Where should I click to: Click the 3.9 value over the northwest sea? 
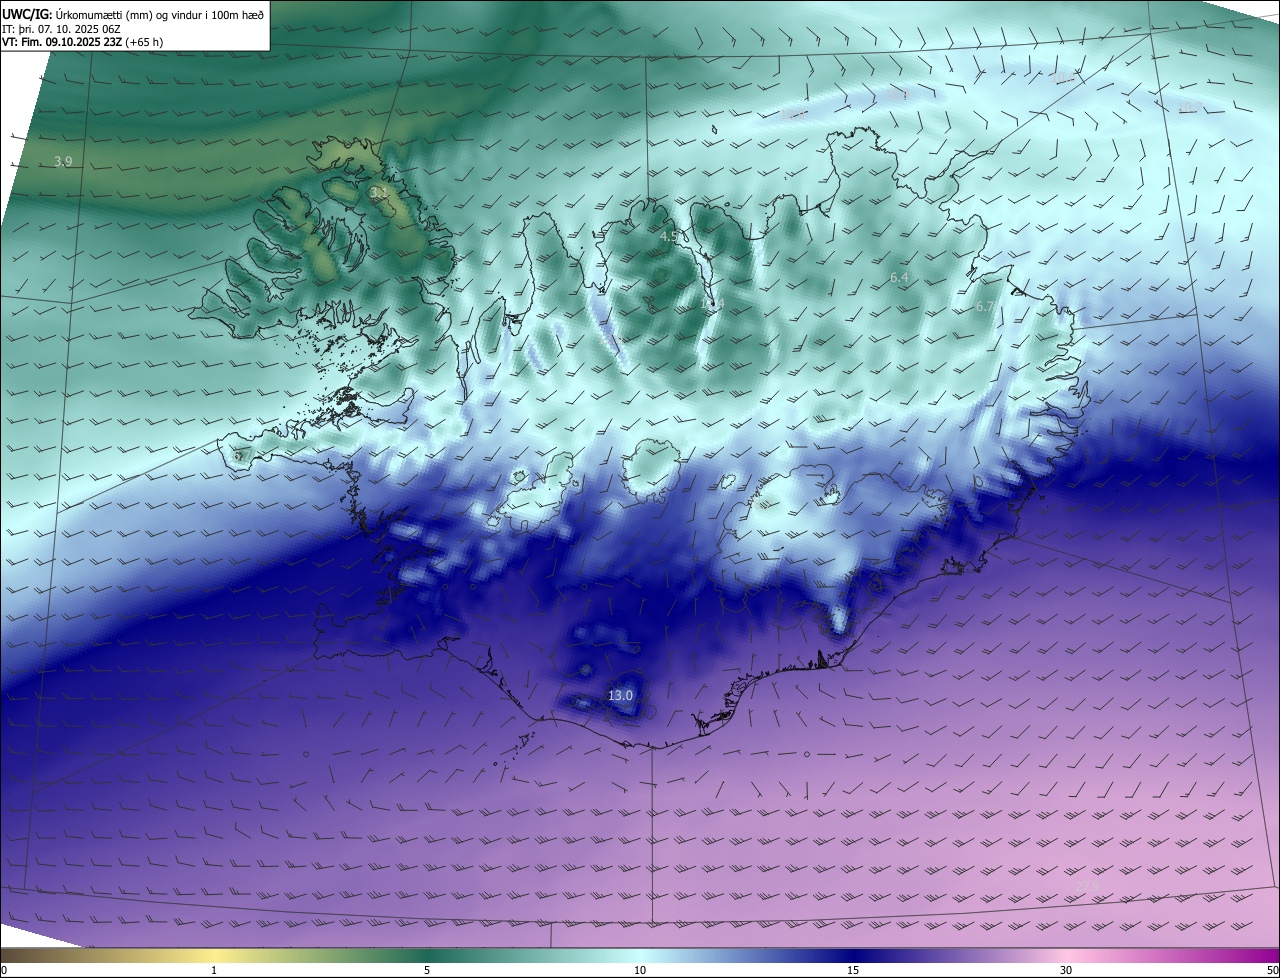pos(63,161)
